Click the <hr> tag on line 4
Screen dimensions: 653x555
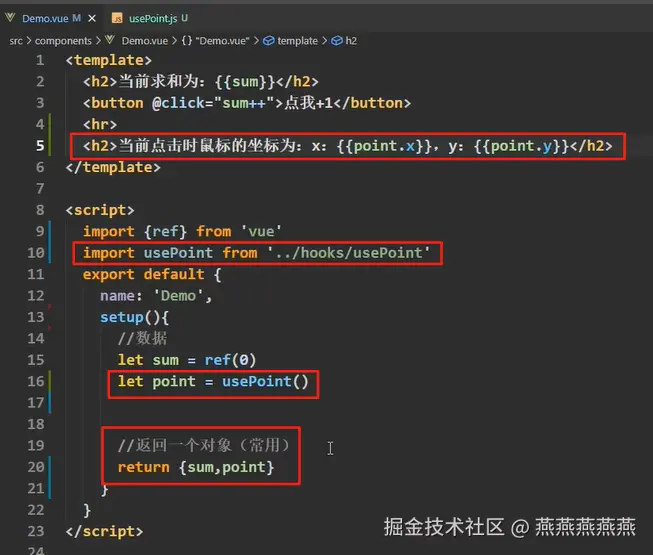pyautogui.click(x=100, y=124)
